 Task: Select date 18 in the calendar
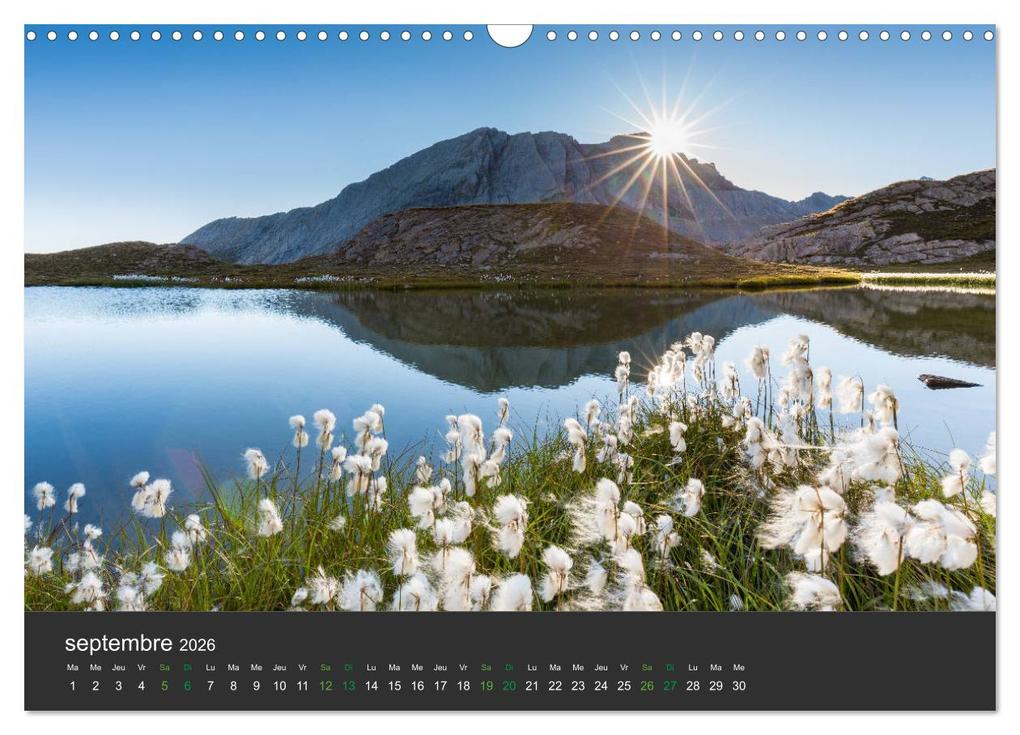coord(463,686)
